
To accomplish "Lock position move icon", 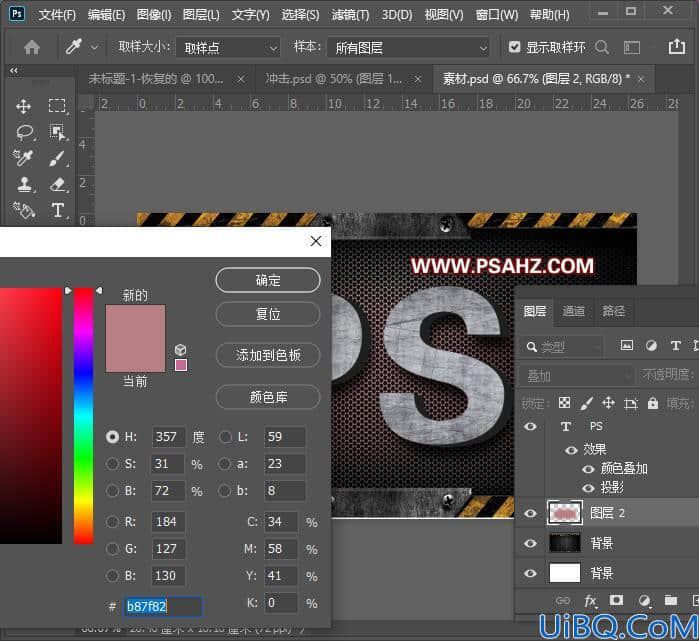I will point(609,403).
